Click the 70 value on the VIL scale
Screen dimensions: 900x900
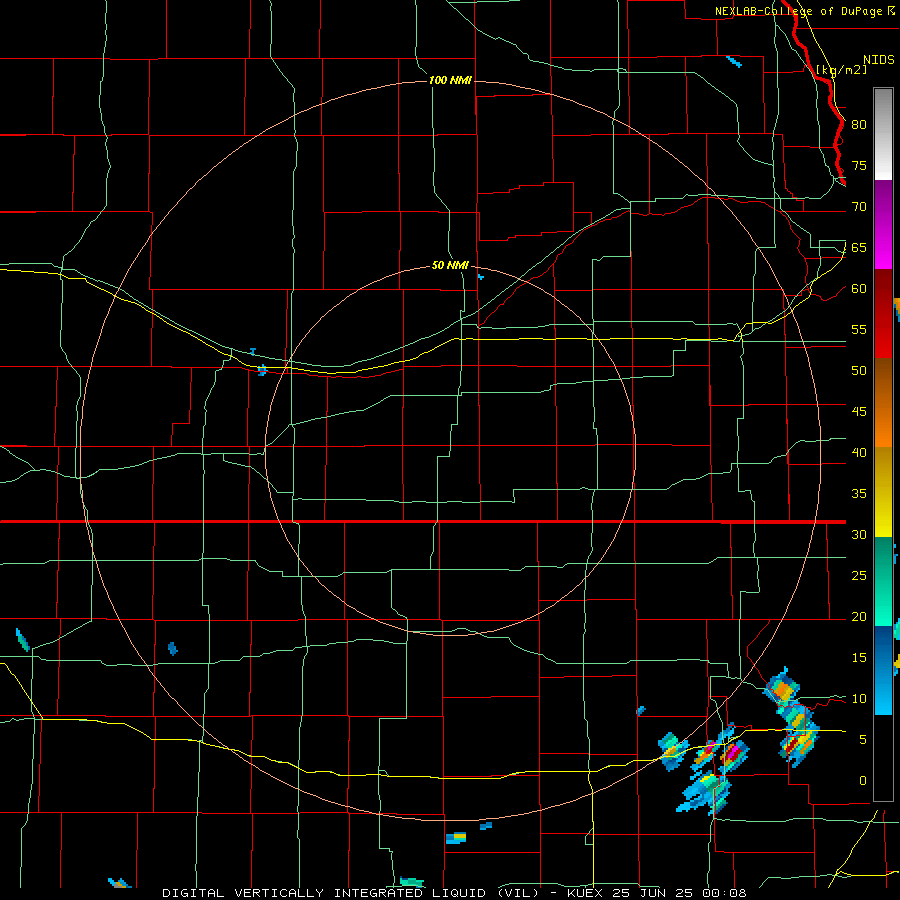859,207
